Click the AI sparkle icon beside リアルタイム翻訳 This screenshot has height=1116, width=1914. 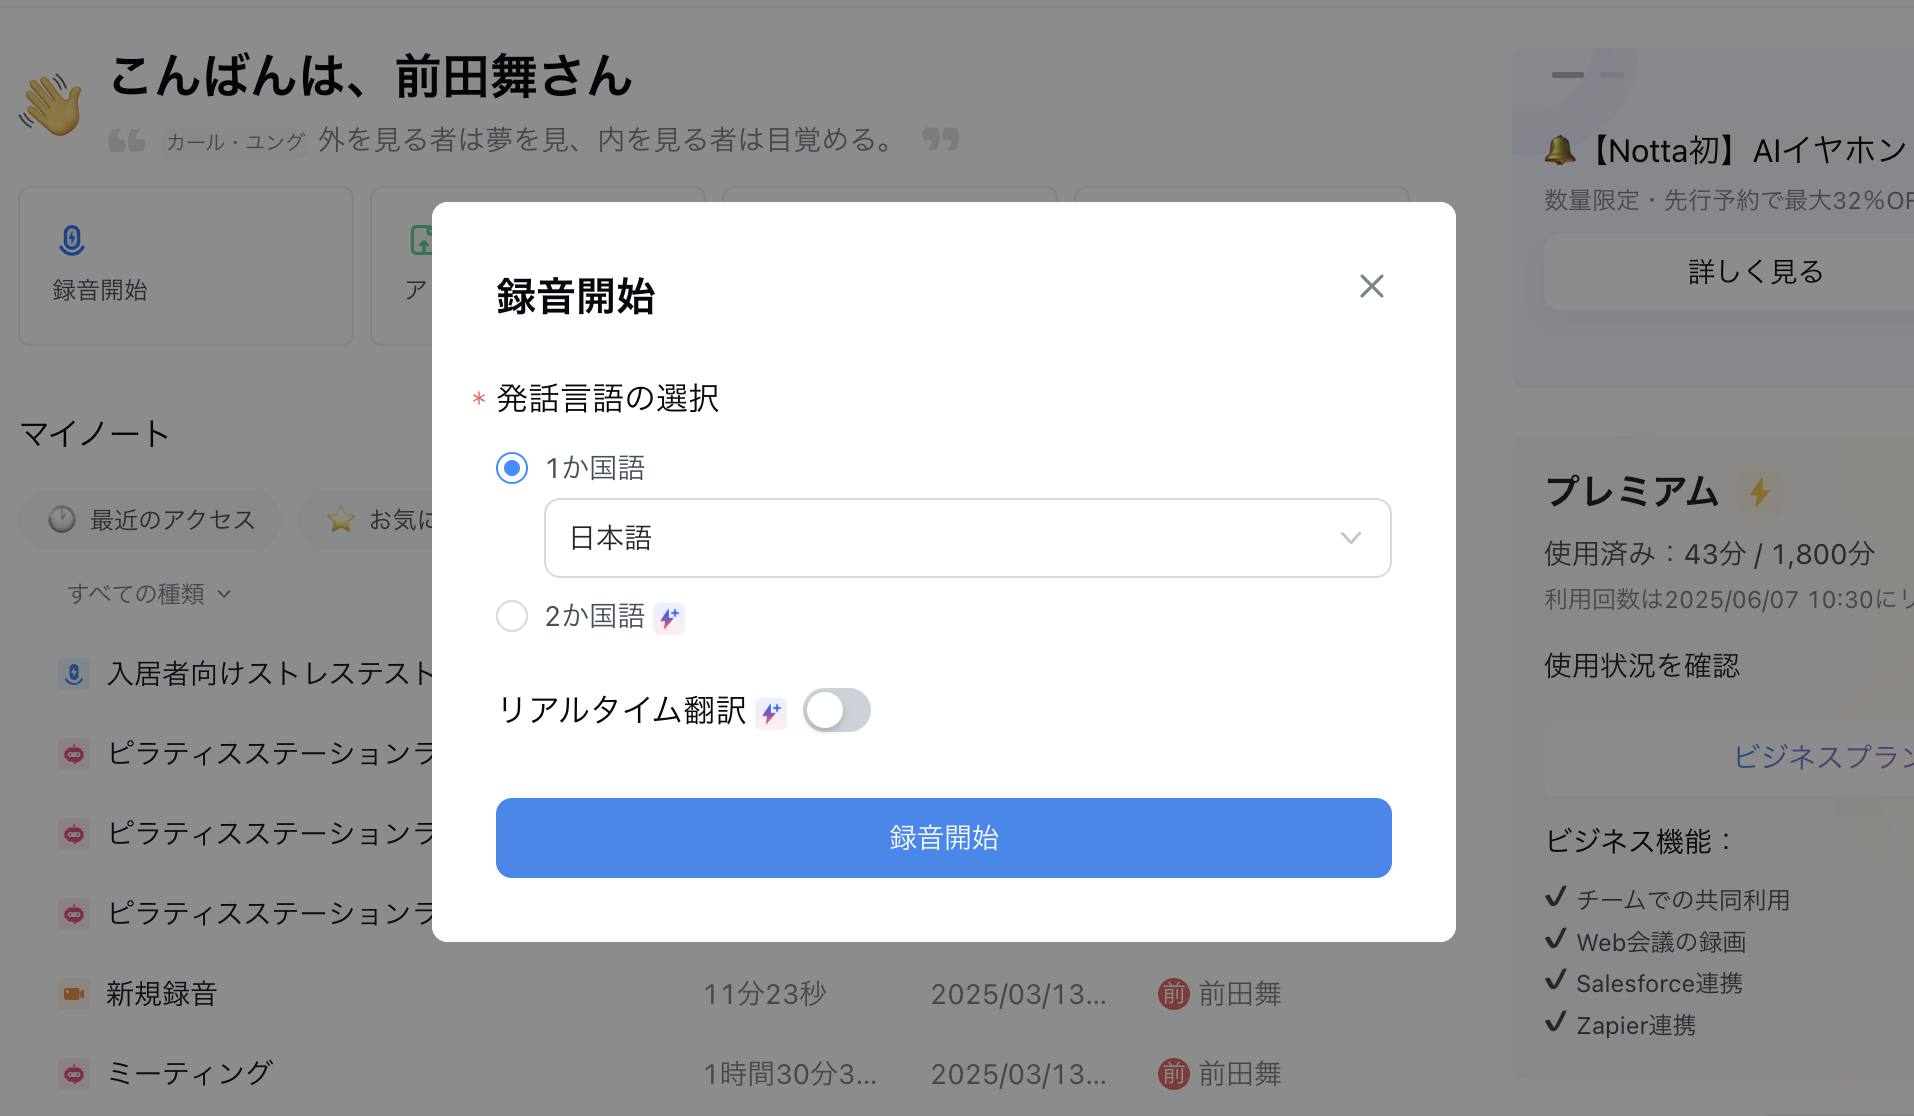(x=771, y=712)
